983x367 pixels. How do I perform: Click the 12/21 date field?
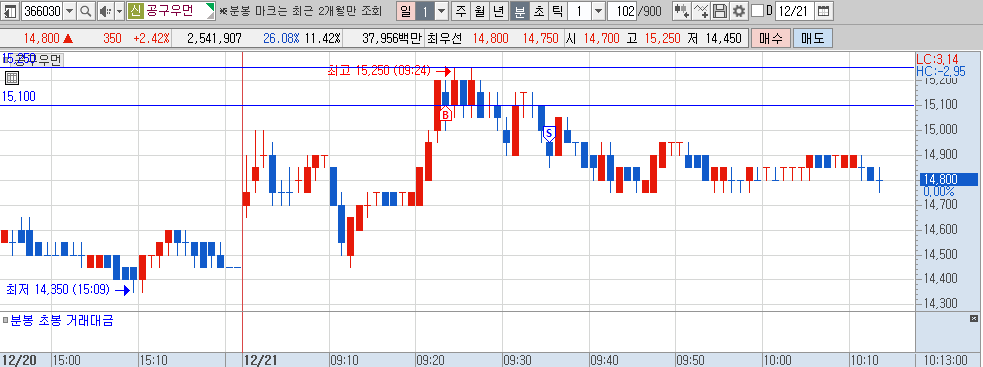pos(796,11)
